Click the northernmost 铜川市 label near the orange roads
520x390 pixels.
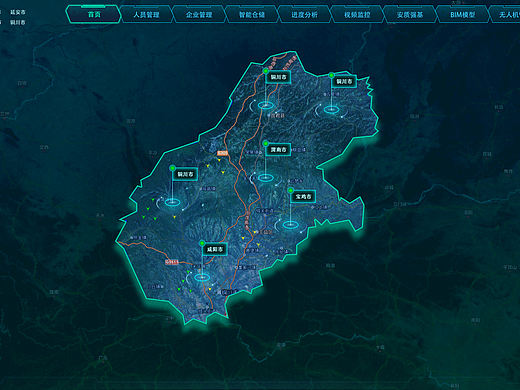tap(278, 77)
